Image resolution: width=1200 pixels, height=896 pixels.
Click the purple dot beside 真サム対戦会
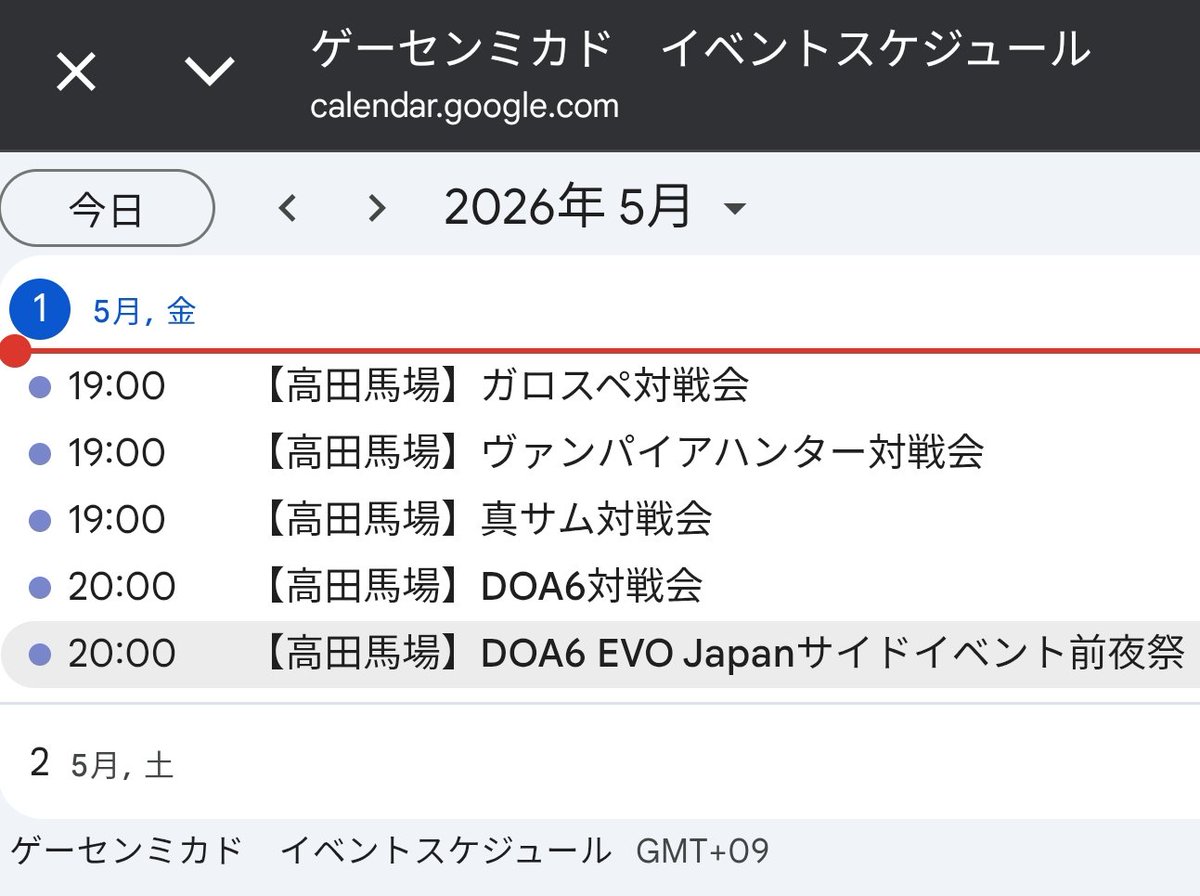(38, 519)
